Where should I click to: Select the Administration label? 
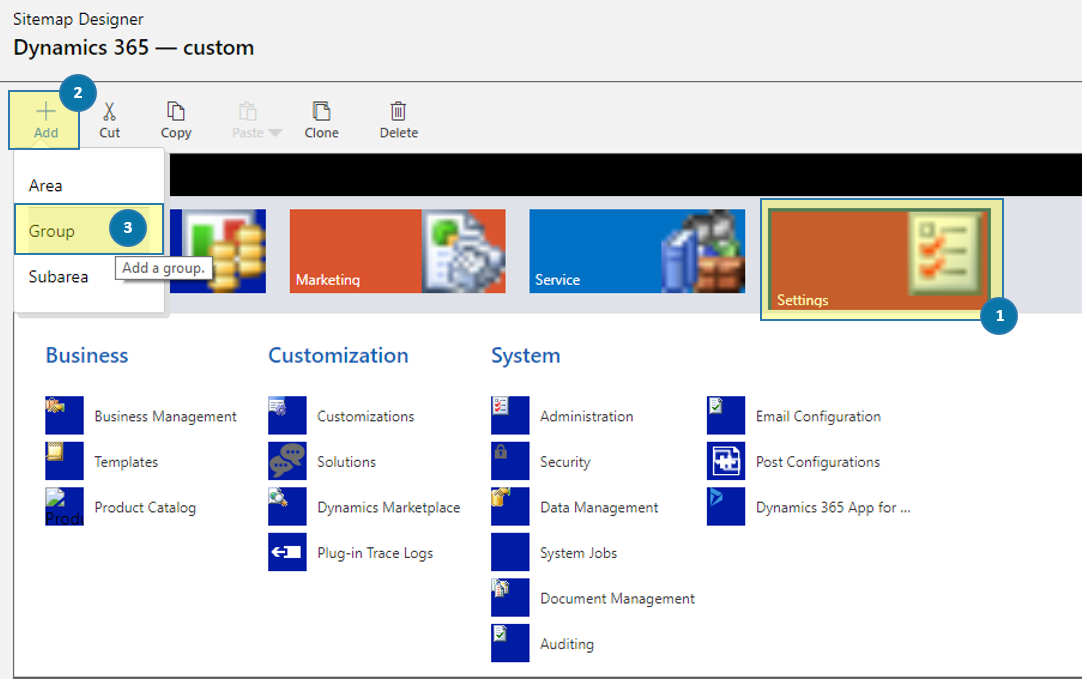click(586, 416)
